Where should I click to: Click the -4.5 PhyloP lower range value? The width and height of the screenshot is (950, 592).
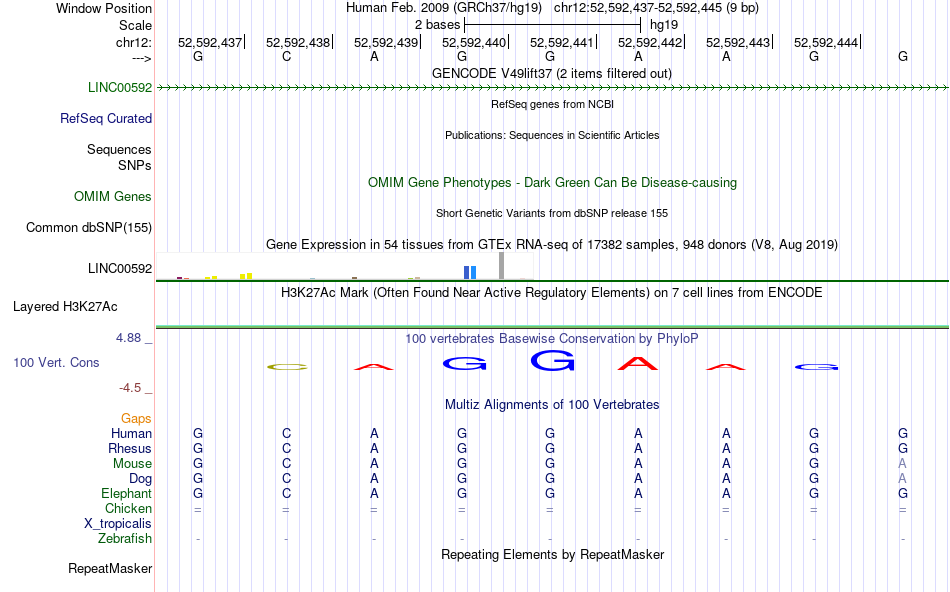(130, 388)
